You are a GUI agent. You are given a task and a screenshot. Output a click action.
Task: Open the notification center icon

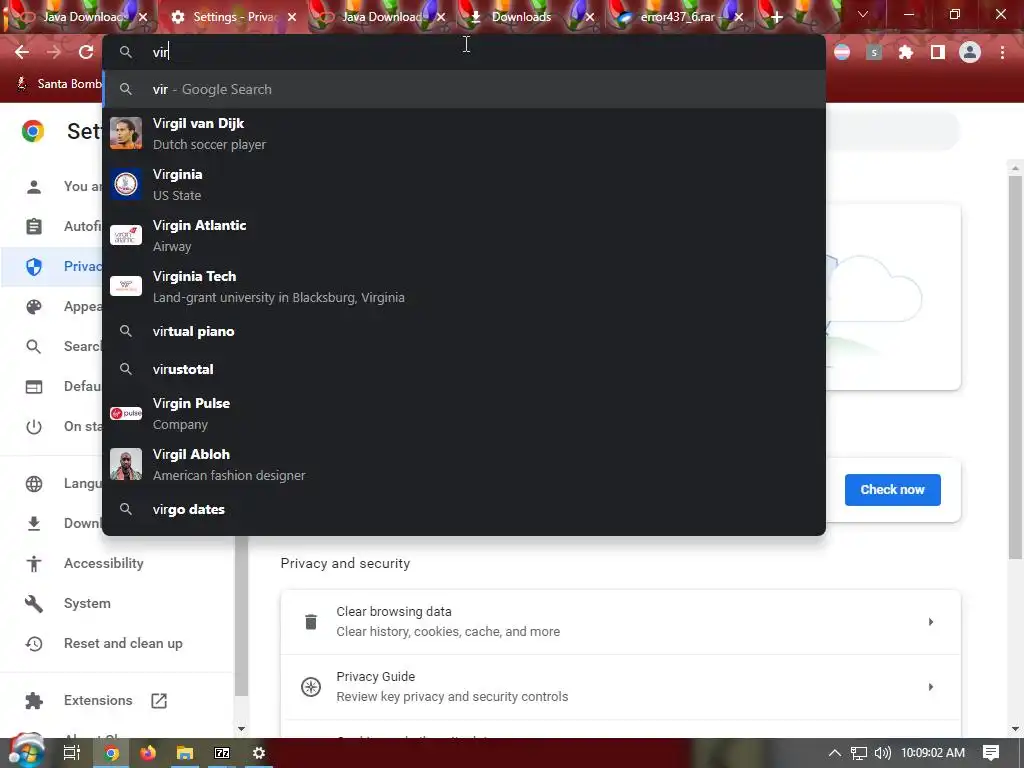click(991, 753)
